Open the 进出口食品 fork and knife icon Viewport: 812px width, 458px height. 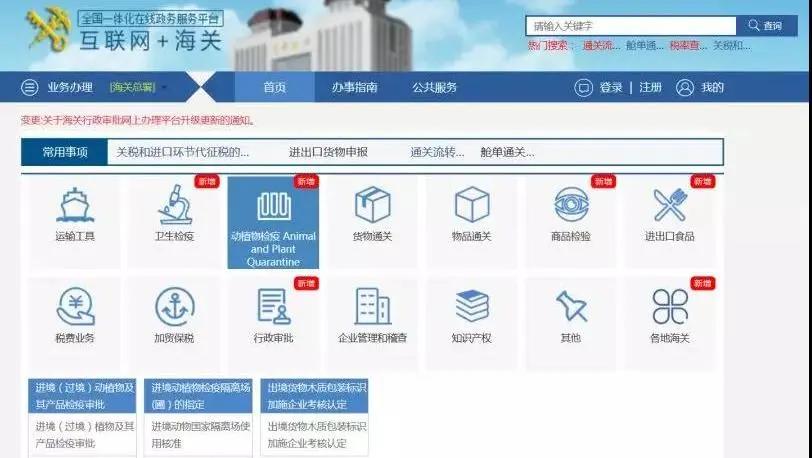tap(670, 205)
